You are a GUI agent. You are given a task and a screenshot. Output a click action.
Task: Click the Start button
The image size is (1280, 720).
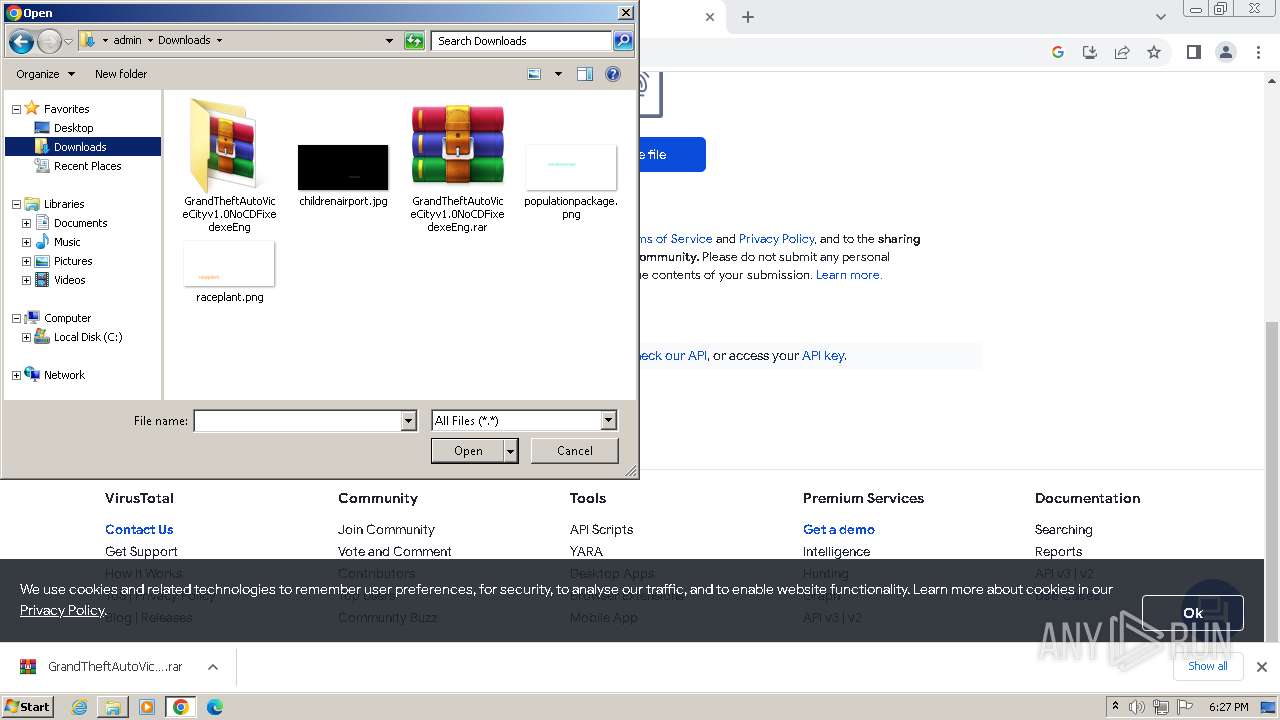(28, 707)
